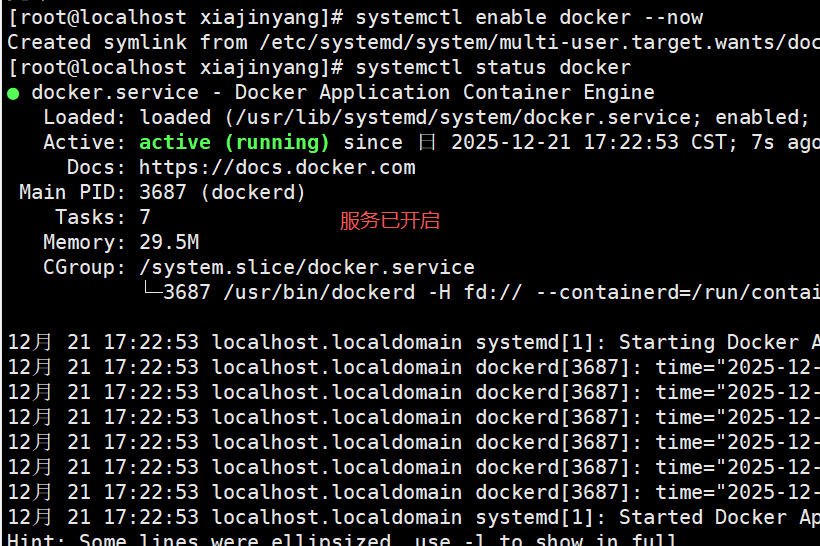Click the 'Memory: 29.5M' value
Screen dimensions: 820x546
coord(169,242)
